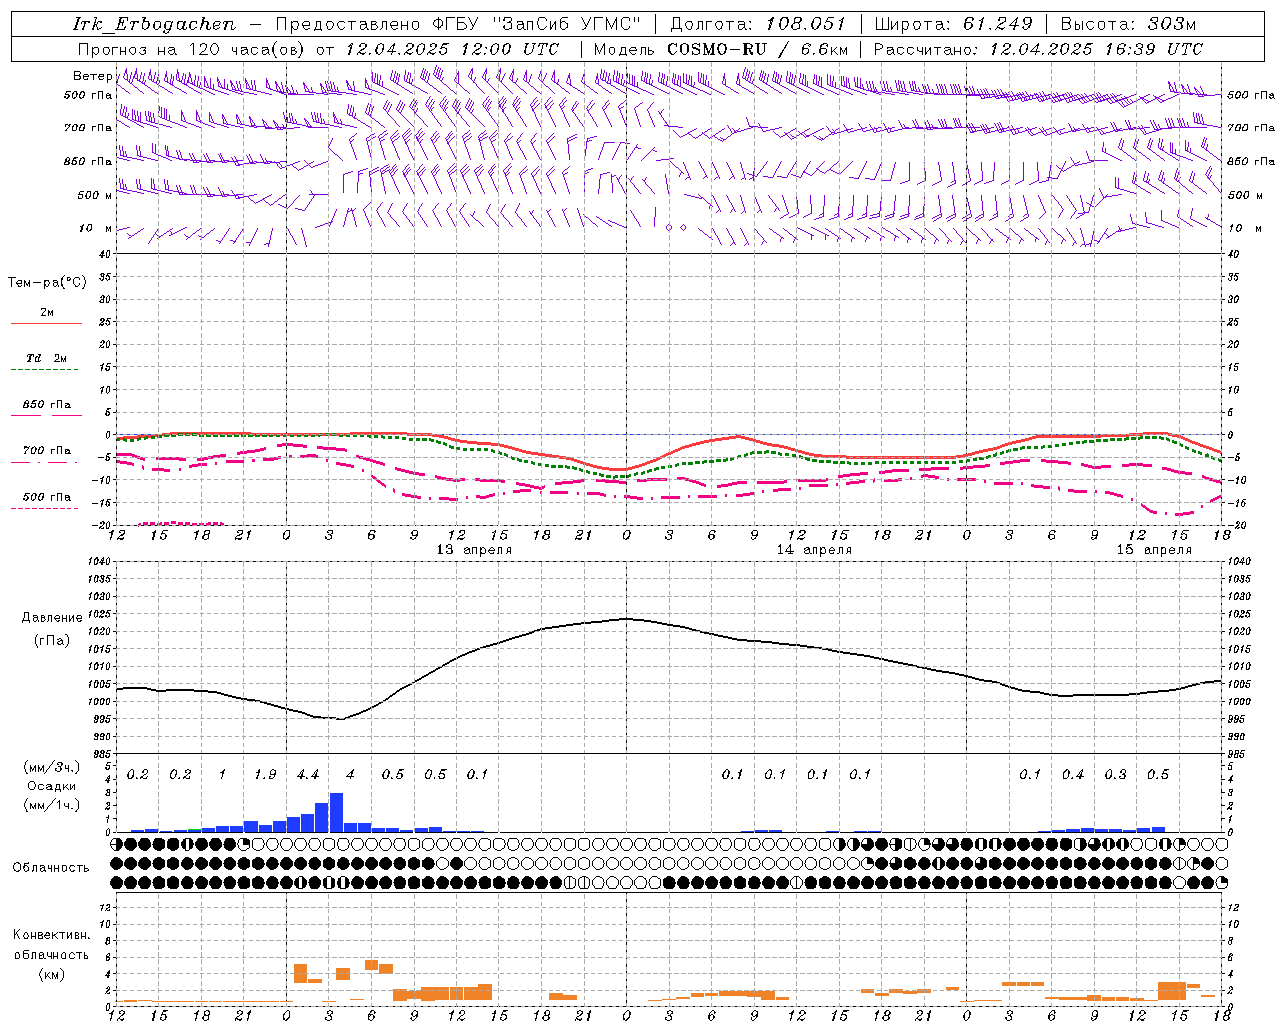Image resolution: width=1280 pixels, height=1024 pixels.
Task: Click the Конвективн. convective cloud label
Action: (x=51, y=935)
